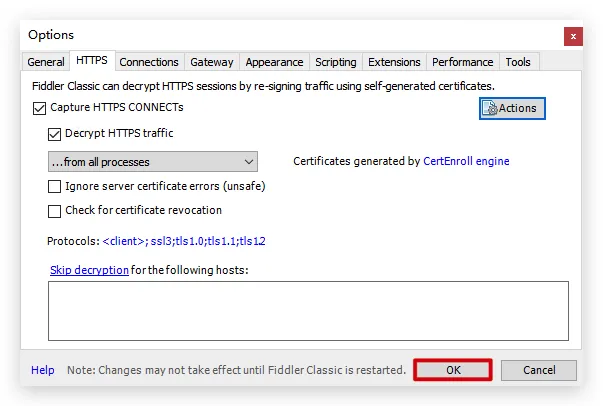This screenshot has width=603, height=406.
Task: Close the Options dialog window
Action: click(x=573, y=36)
